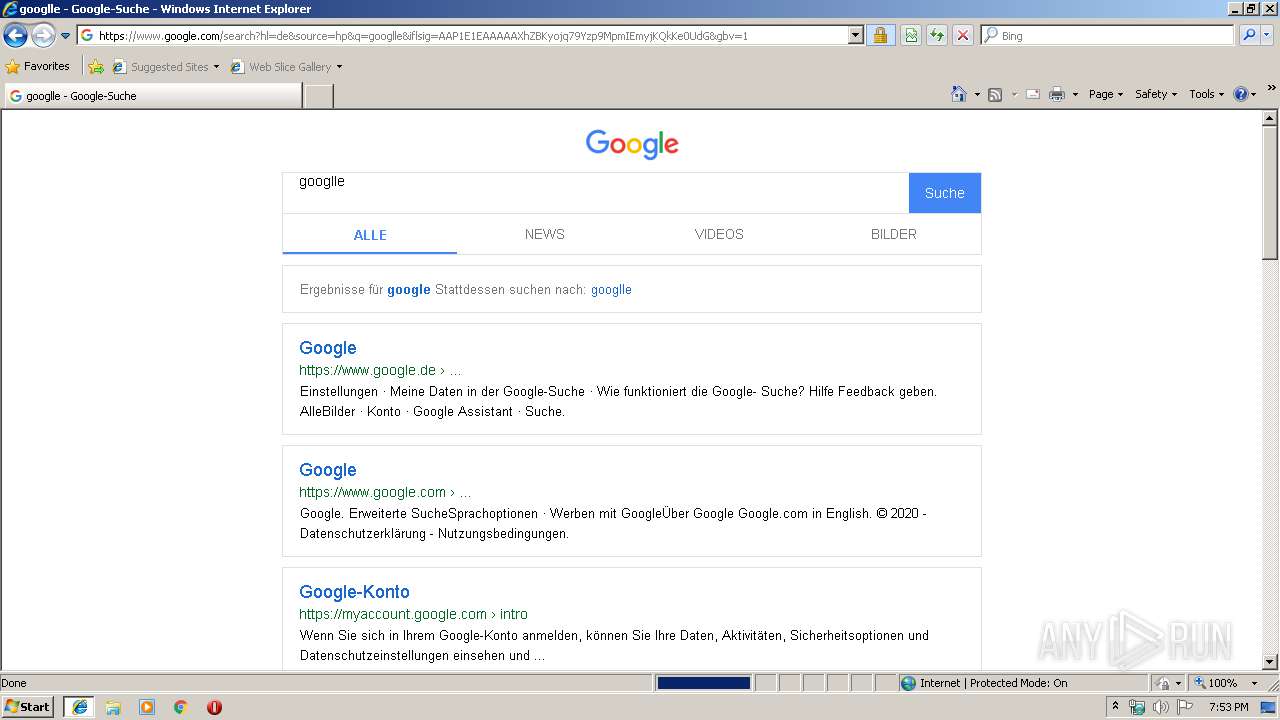Open the recent pages dropdown arrow
1280x720 pixels.
point(66,36)
